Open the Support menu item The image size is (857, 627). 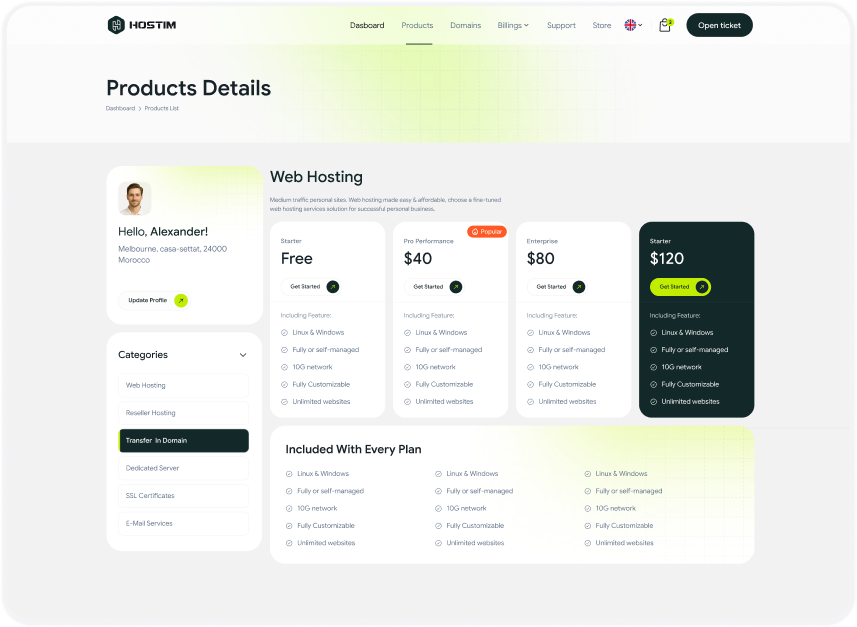561,25
